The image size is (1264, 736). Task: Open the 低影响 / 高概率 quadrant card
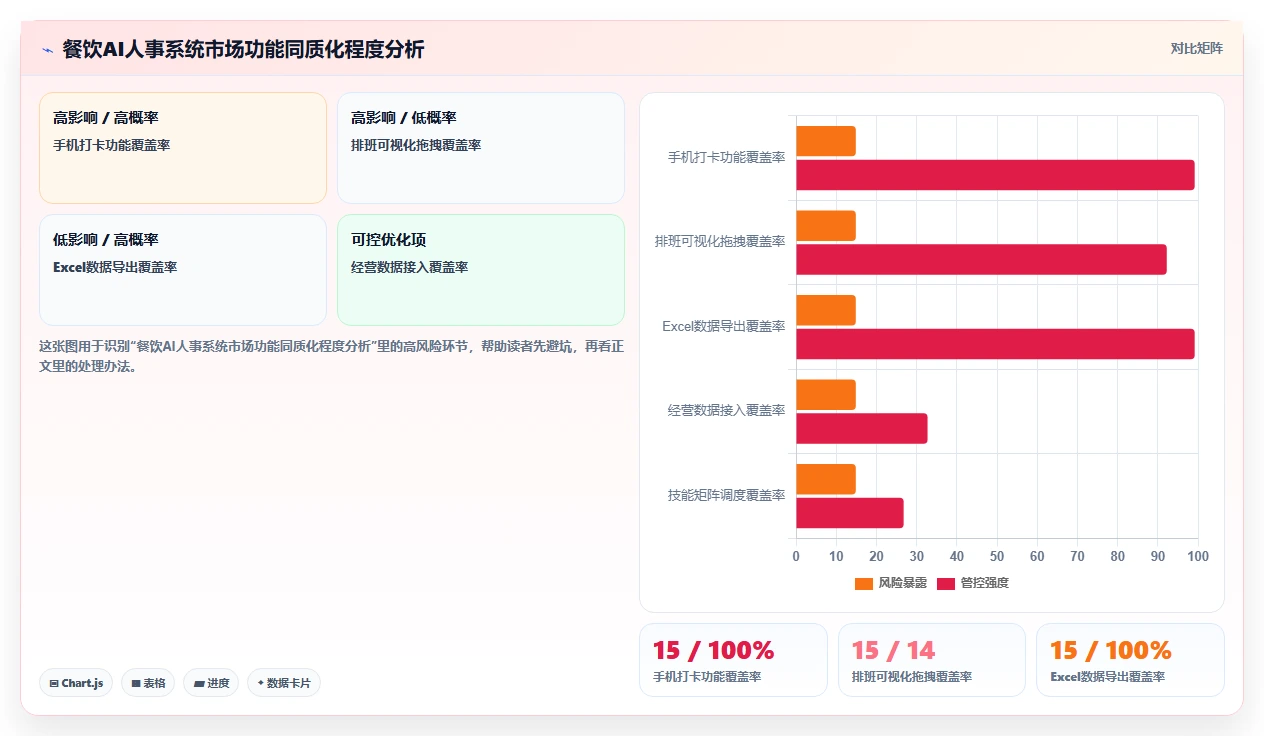point(183,270)
